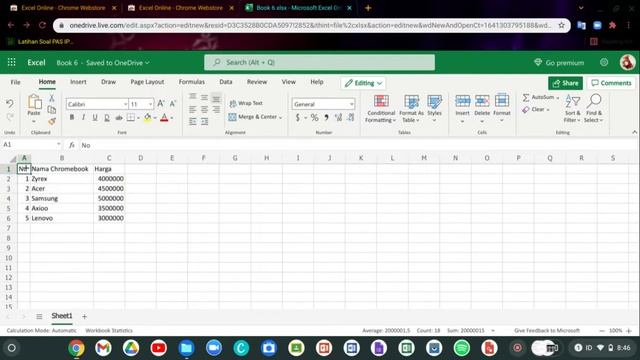Switch to the Formulas tab
Viewport: 640px width, 360px height.
(x=191, y=82)
